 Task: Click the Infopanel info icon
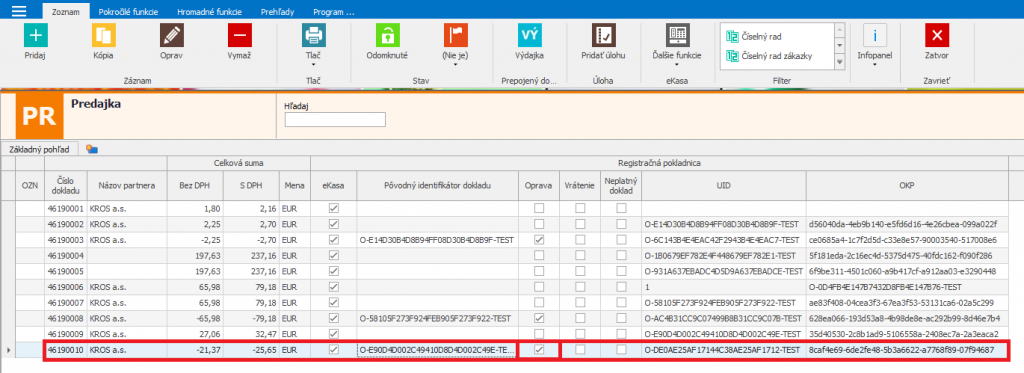(875, 35)
